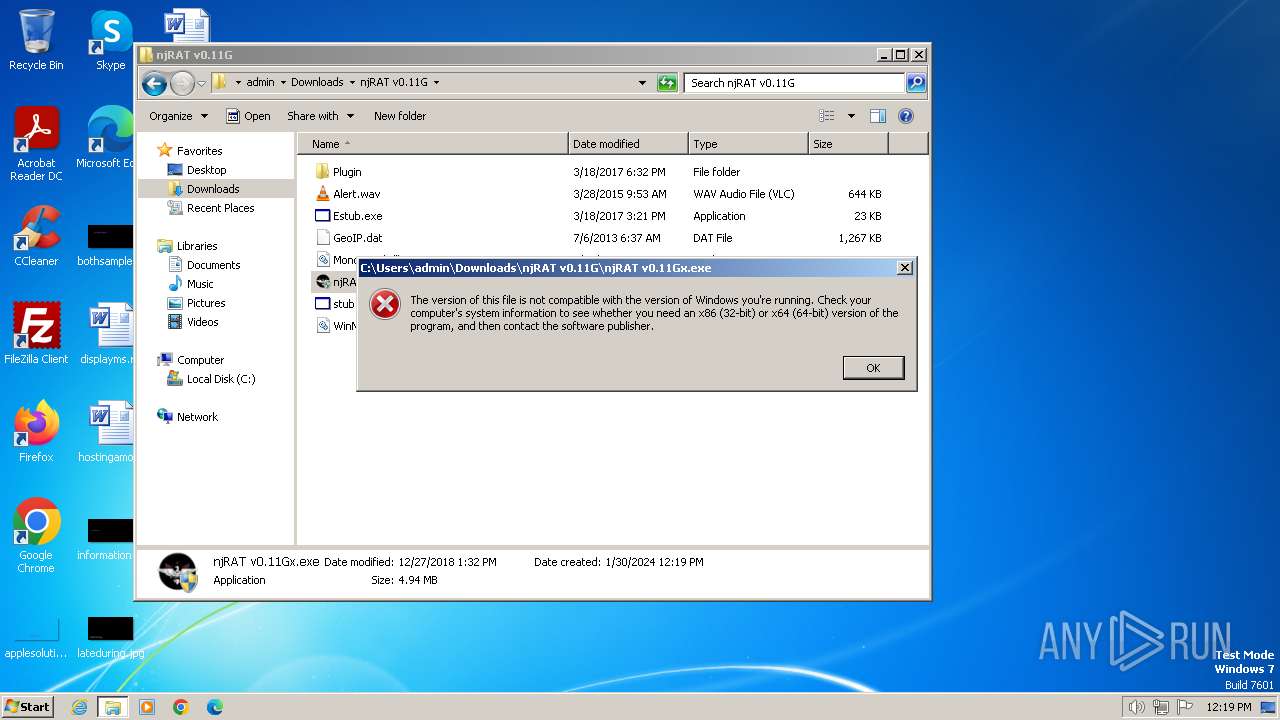Click the Favorites group in navigation pane
The height and width of the screenshot is (720, 1280).
click(199, 151)
